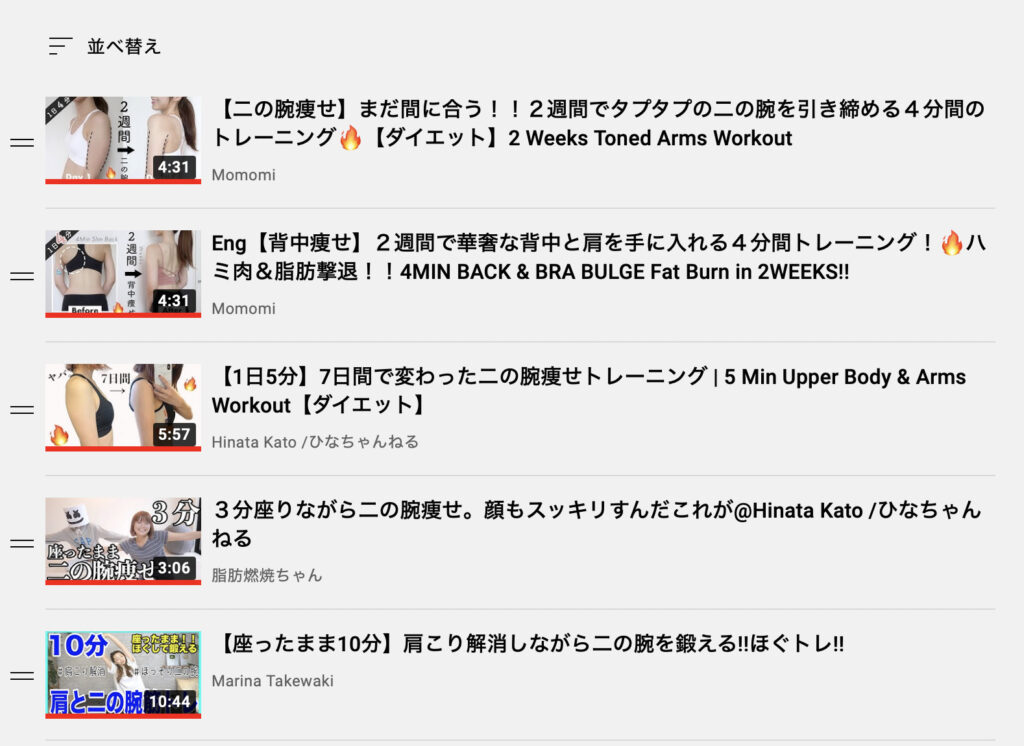Open the 3:06 座ったまま thumbnail
This screenshot has width=1024, height=746.
(x=123, y=541)
